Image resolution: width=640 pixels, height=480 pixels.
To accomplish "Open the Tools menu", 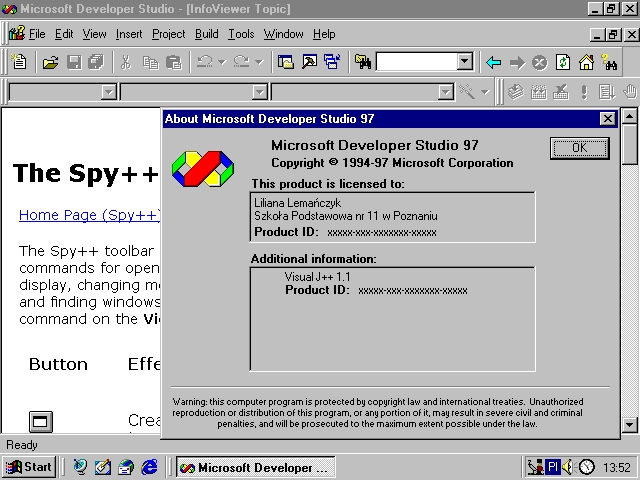I will pyautogui.click(x=241, y=34).
